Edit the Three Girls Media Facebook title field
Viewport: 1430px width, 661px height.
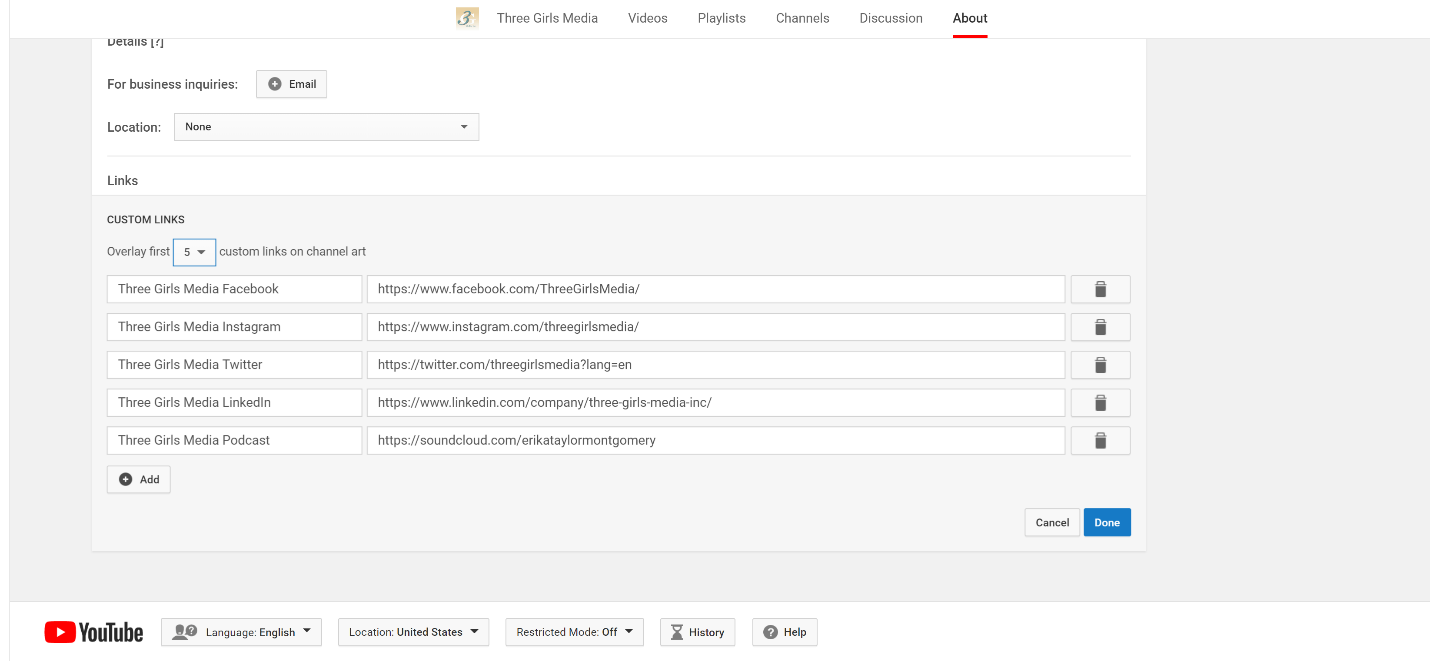(234, 289)
